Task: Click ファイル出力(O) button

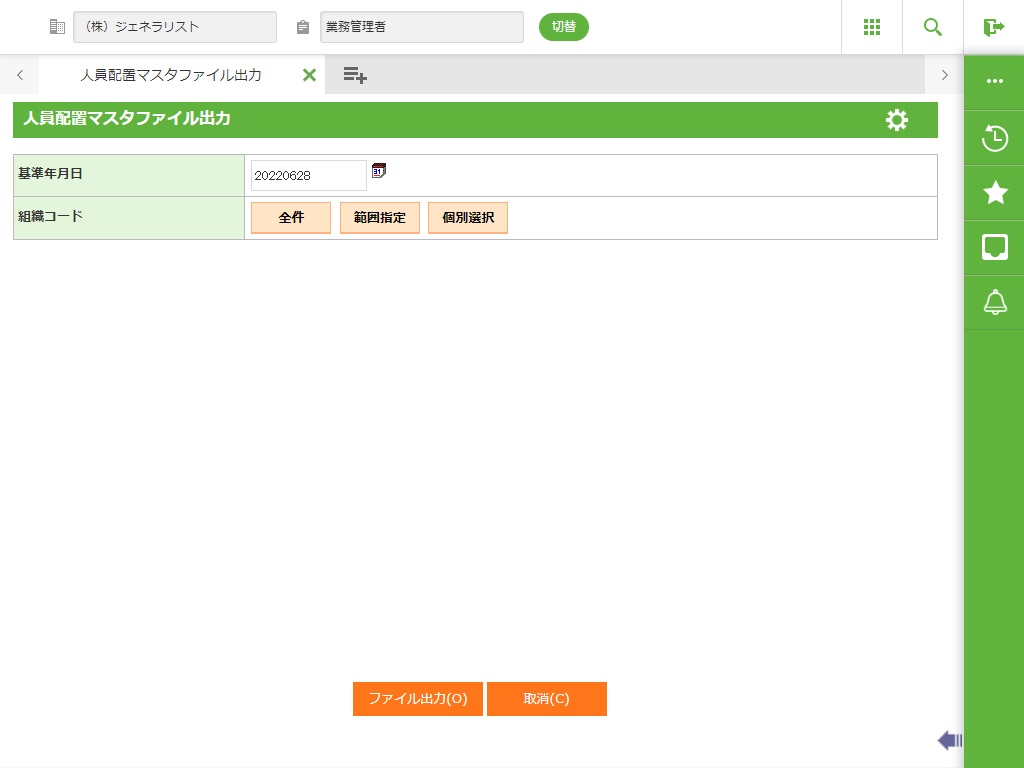Action: (x=418, y=699)
